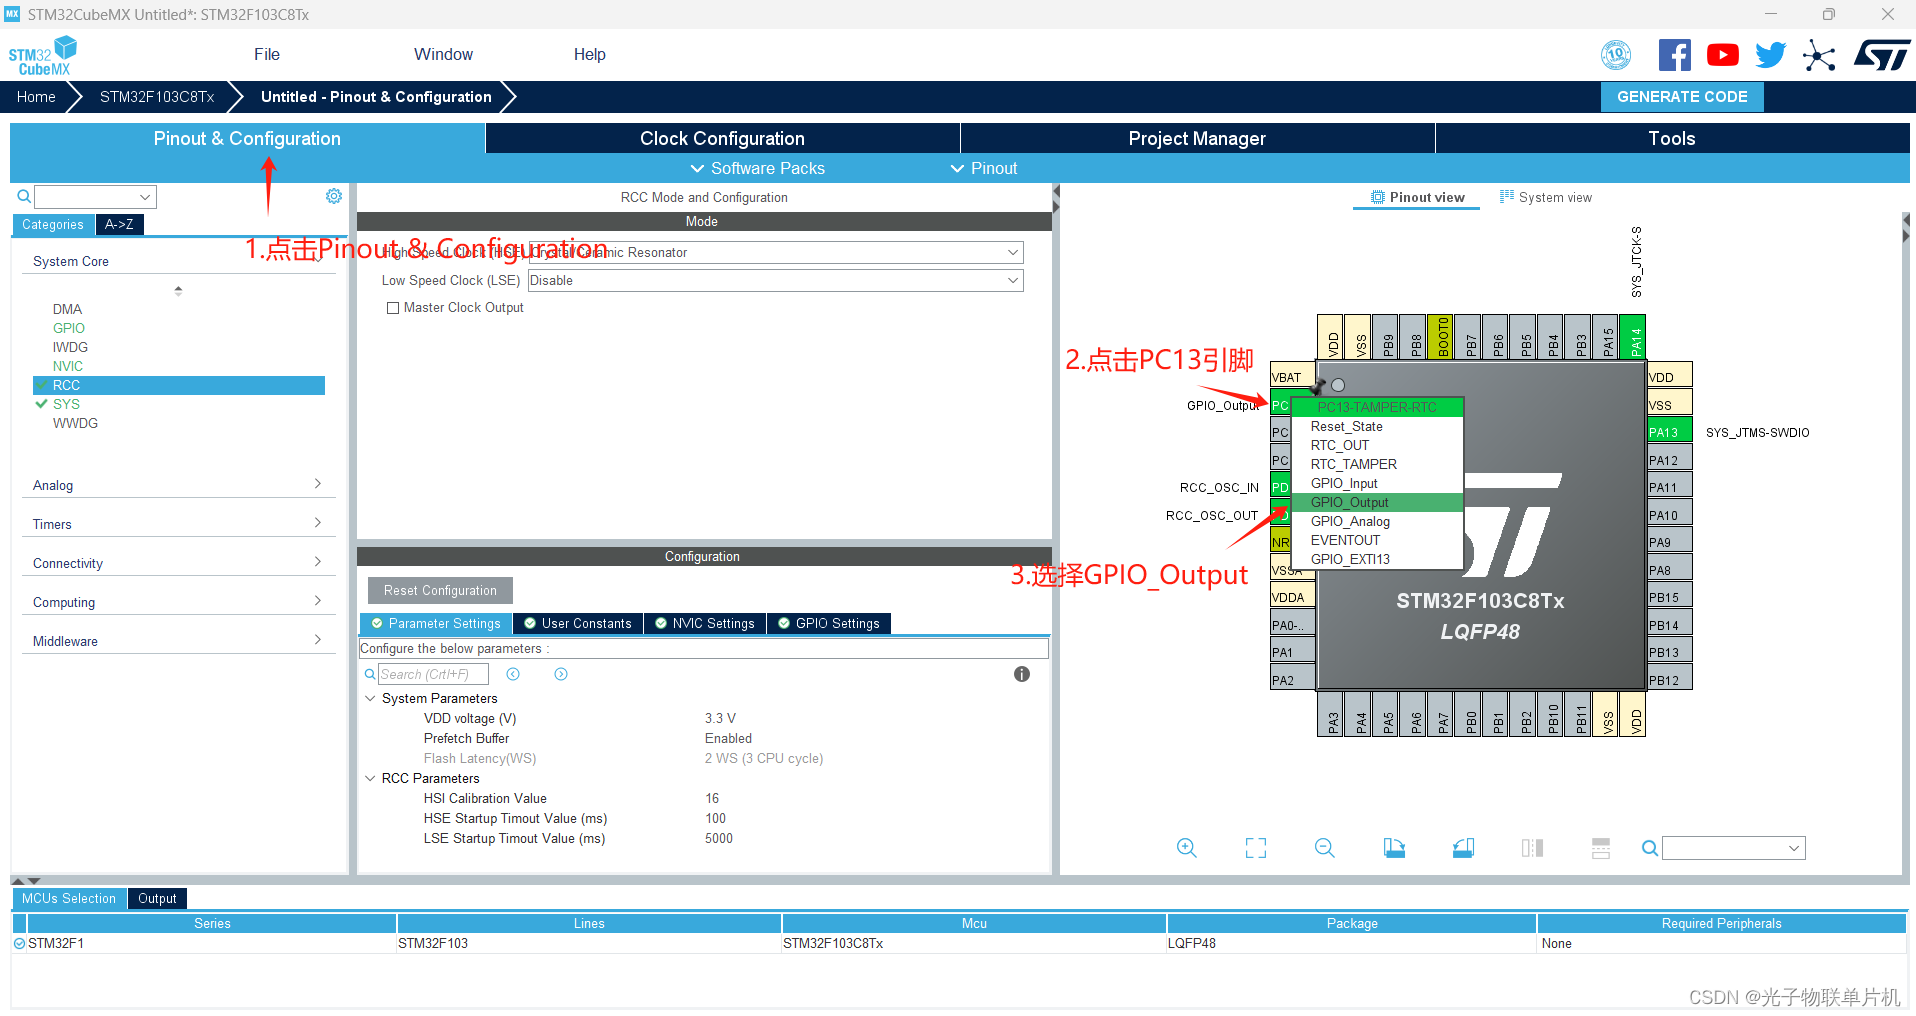Image resolution: width=1916 pixels, height=1016 pixels.
Task: Open the pin search combo box
Action: pyautogui.click(x=1734, y=848)
